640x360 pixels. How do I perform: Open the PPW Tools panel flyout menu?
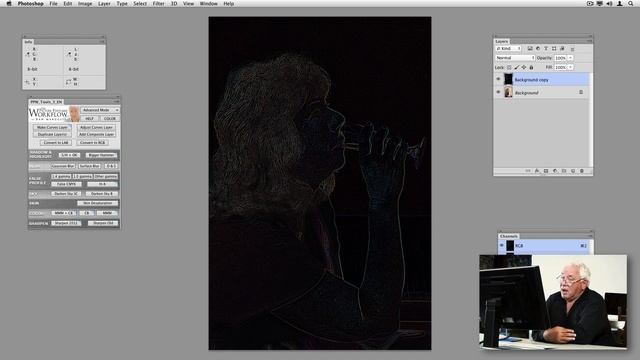point(116,102)
